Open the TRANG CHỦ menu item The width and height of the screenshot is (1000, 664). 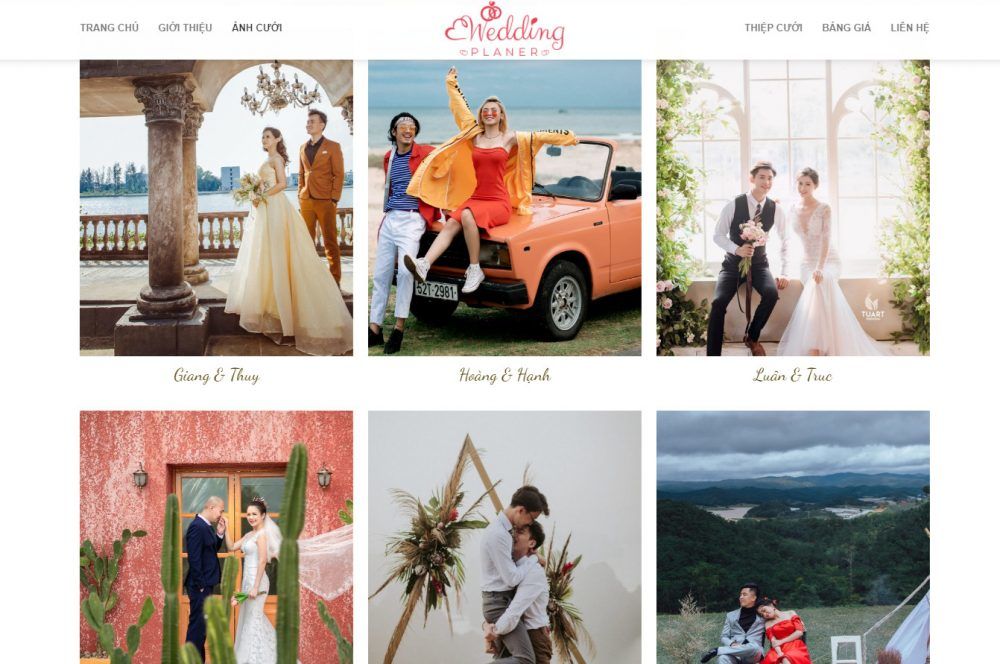tap(109, 27)
